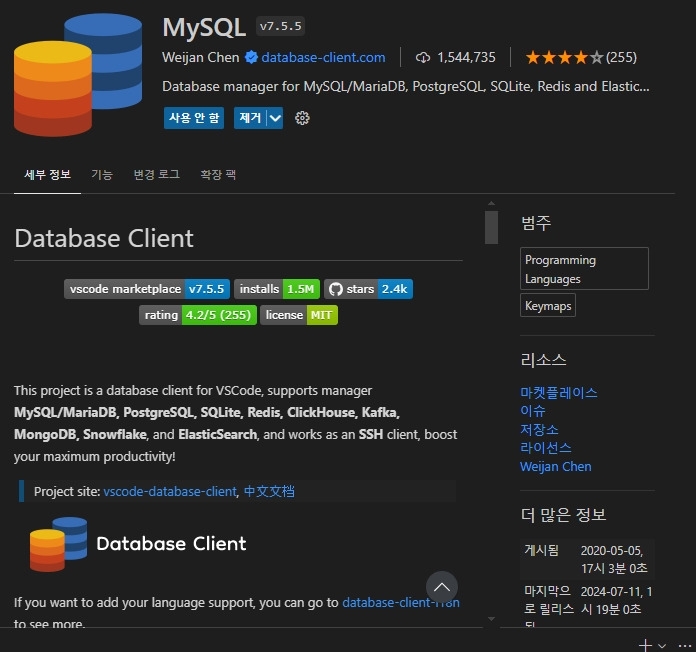Click the verified publisher badge icon
Image resolution: width=696 pixels, height=652 pixels.
click(251, 57)
